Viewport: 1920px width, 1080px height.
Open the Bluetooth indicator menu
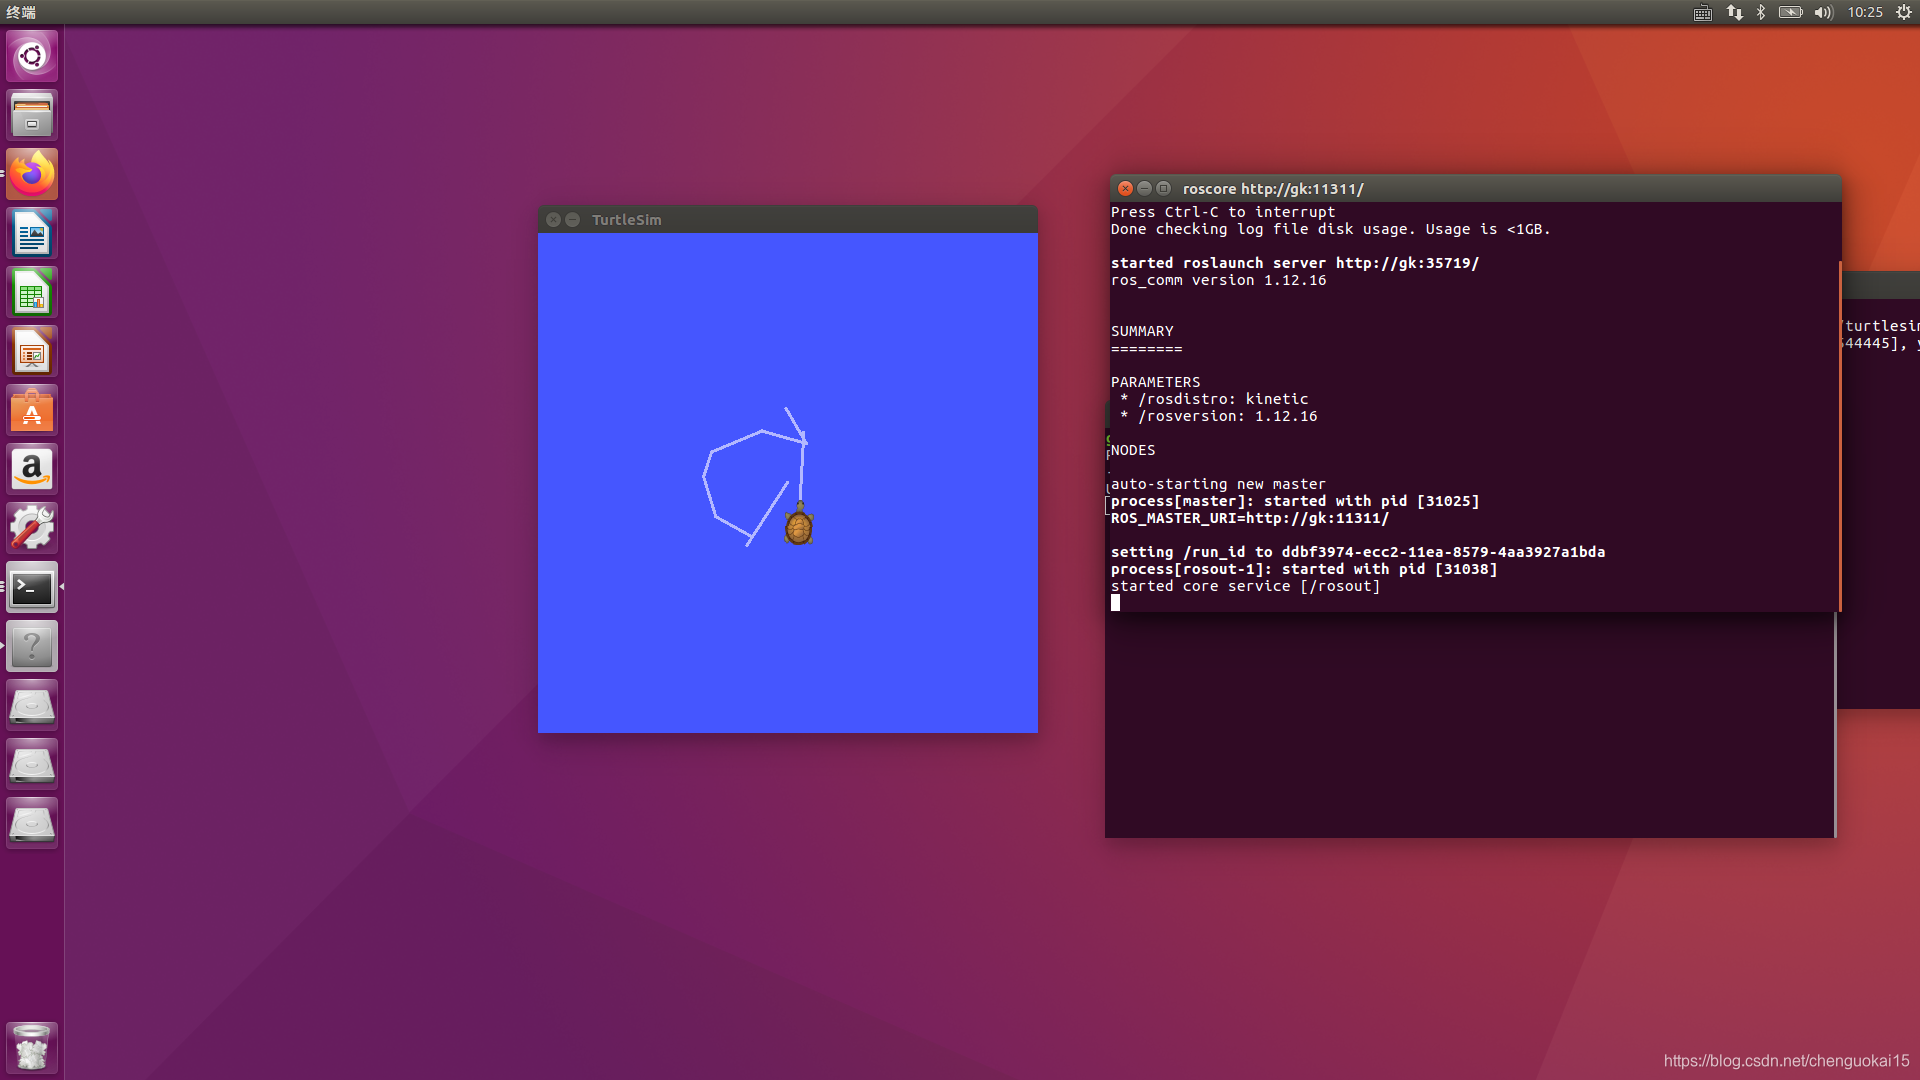click(x=1761, y=12)
